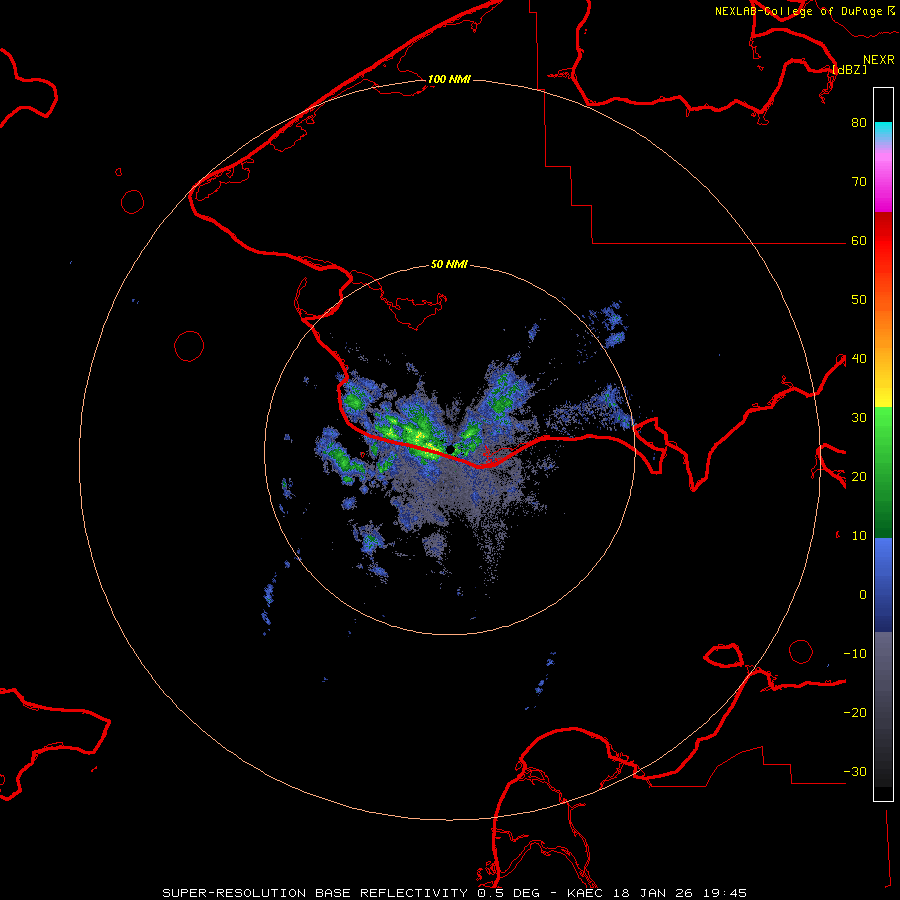Click the cyan top segment of the color bar
The height and width of the screenshot is (900, 900).
[883, 130]
